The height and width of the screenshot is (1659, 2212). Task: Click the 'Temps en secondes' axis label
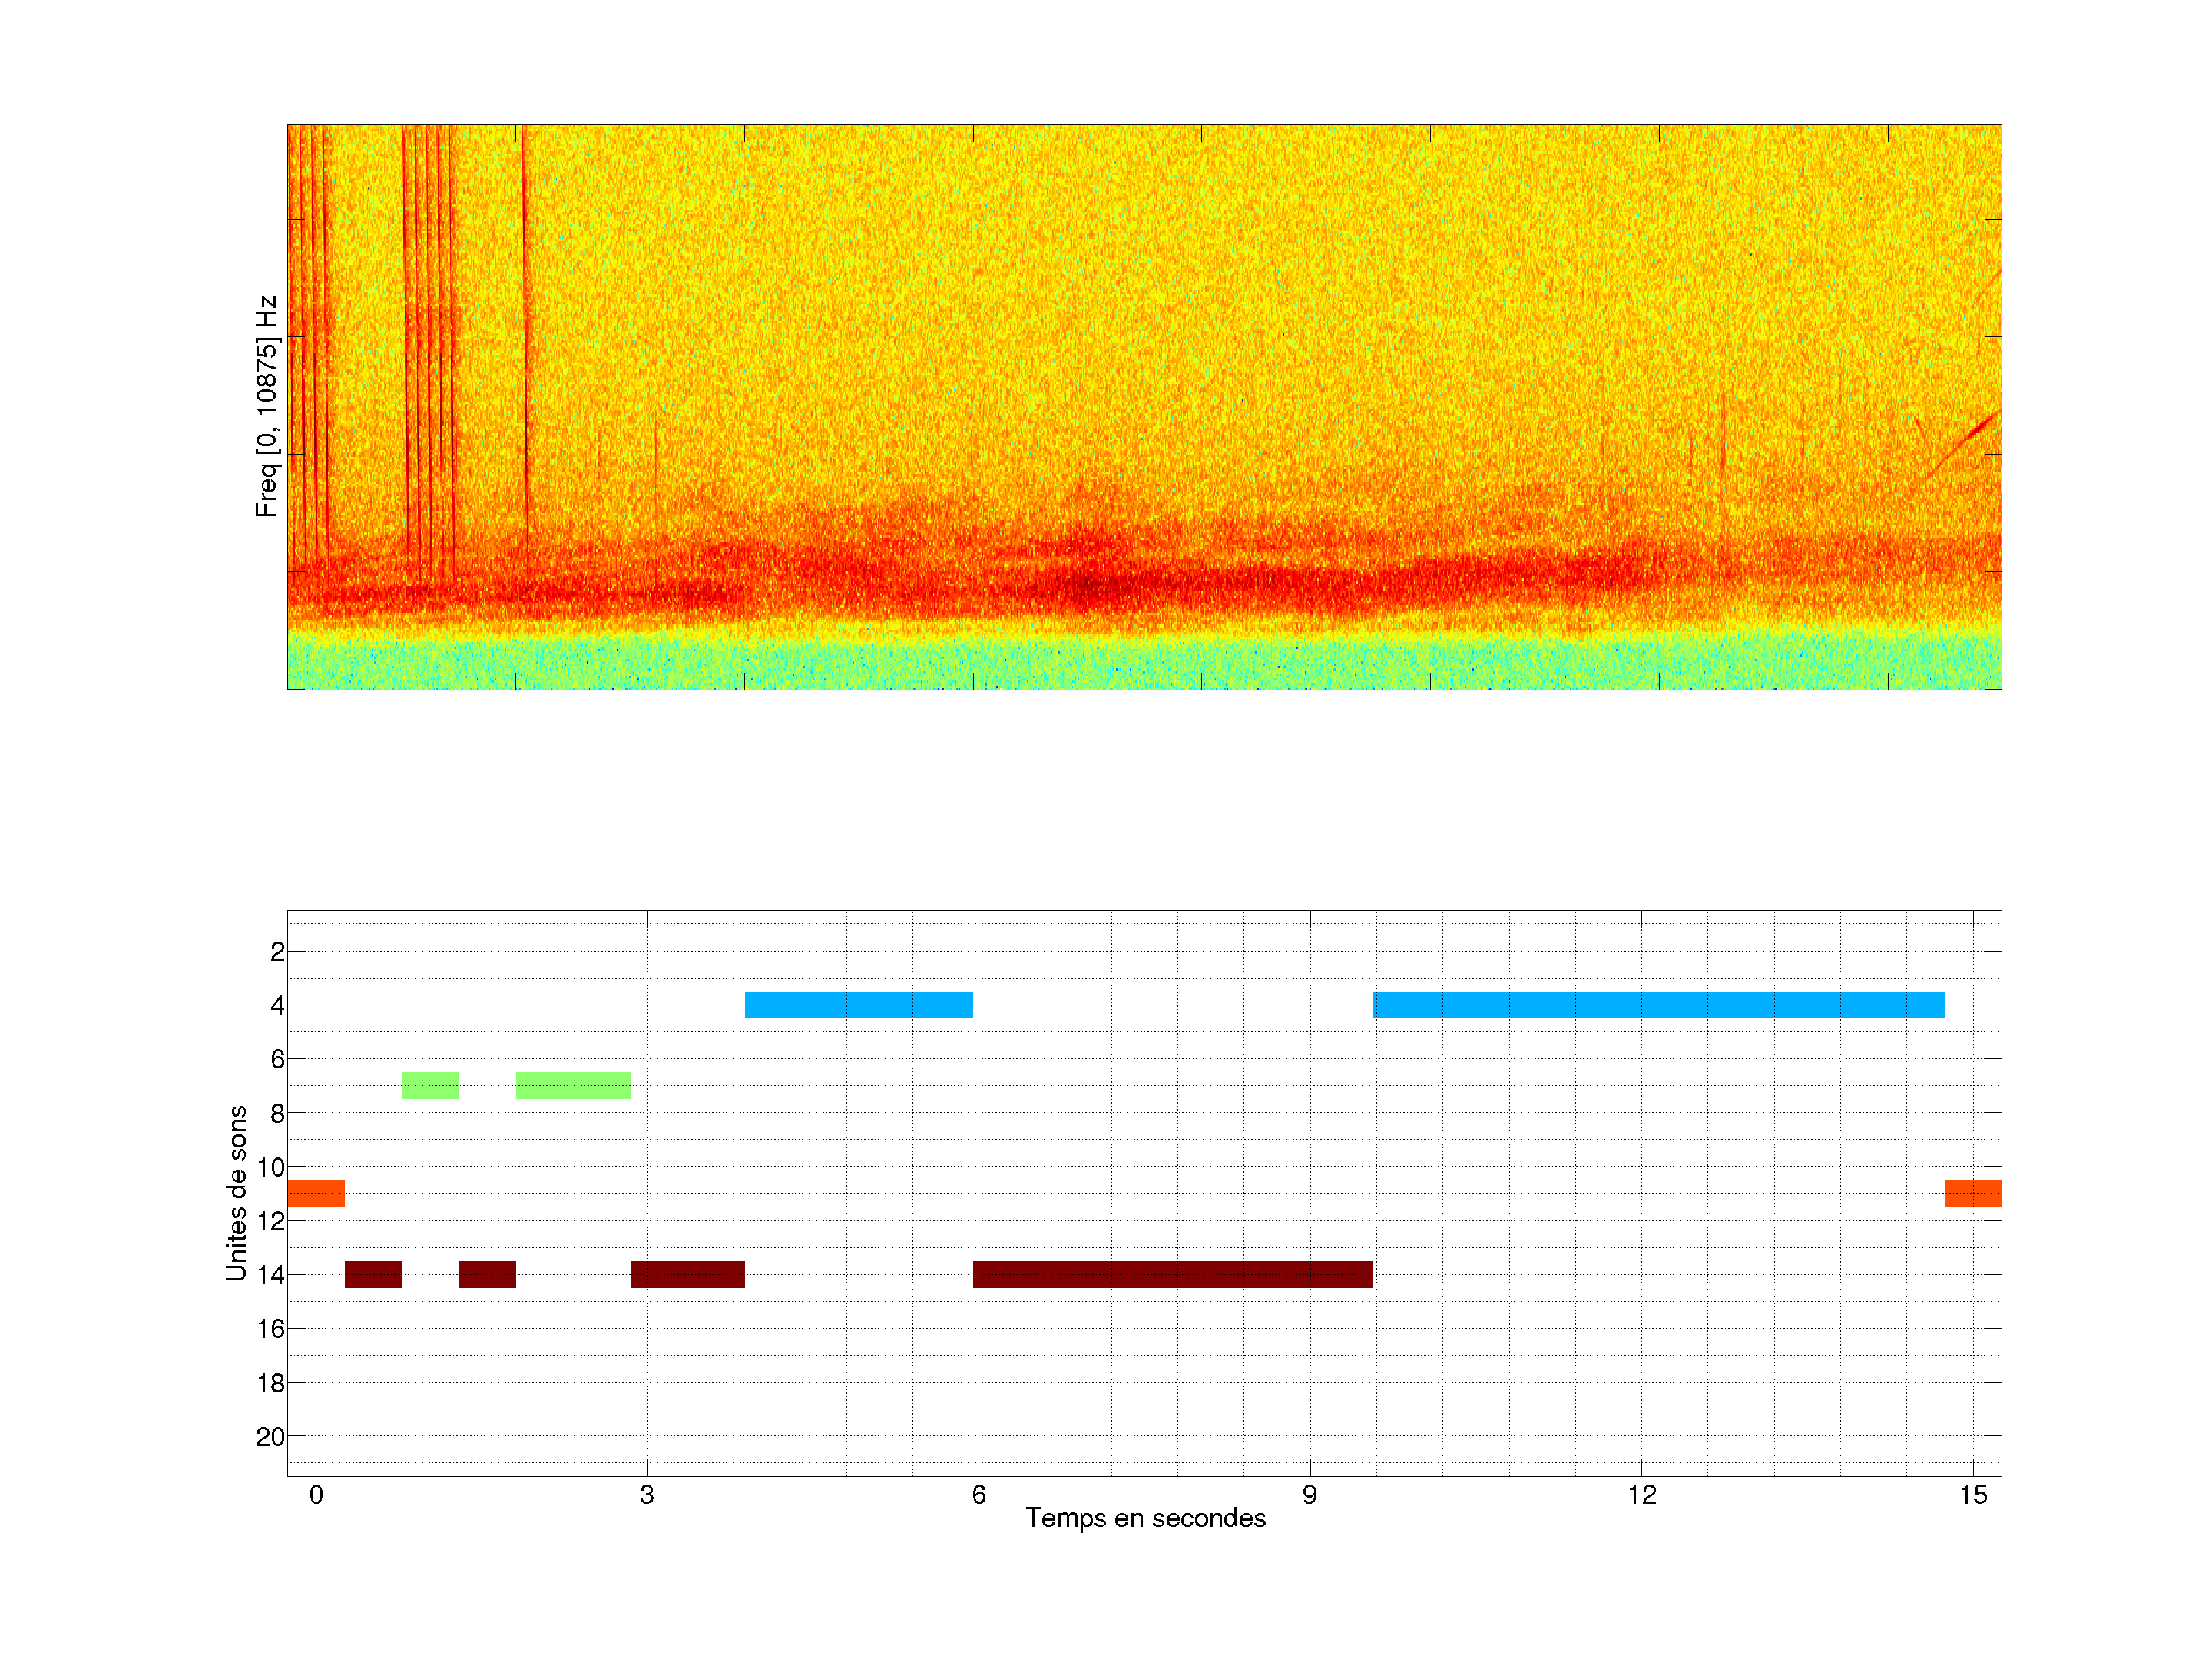click(1145, 1518)
